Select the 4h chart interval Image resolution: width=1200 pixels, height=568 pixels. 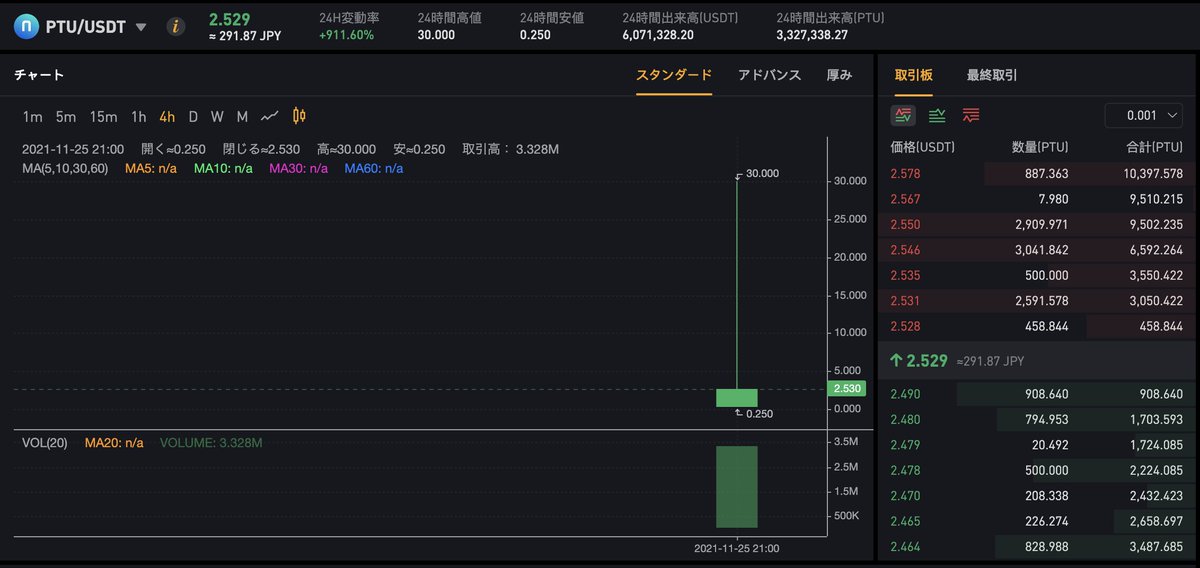click(x=167, y=116)
